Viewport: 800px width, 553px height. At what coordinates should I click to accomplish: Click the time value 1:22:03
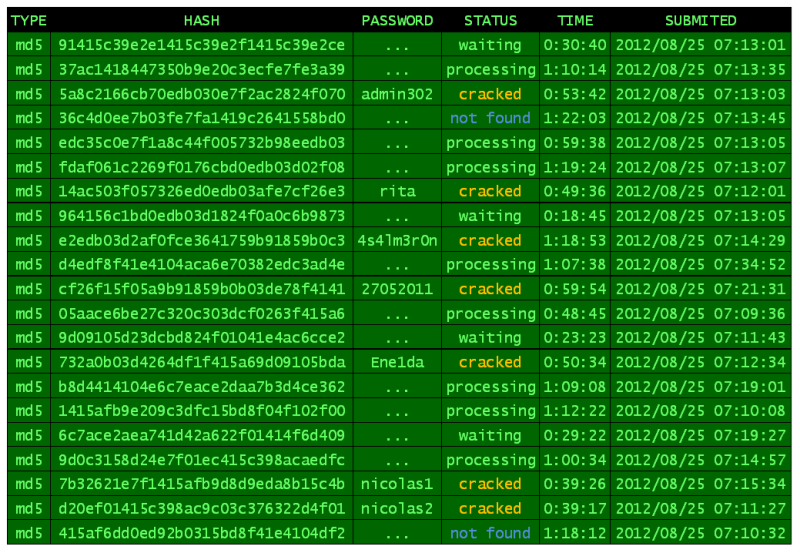tap(575, 118)
